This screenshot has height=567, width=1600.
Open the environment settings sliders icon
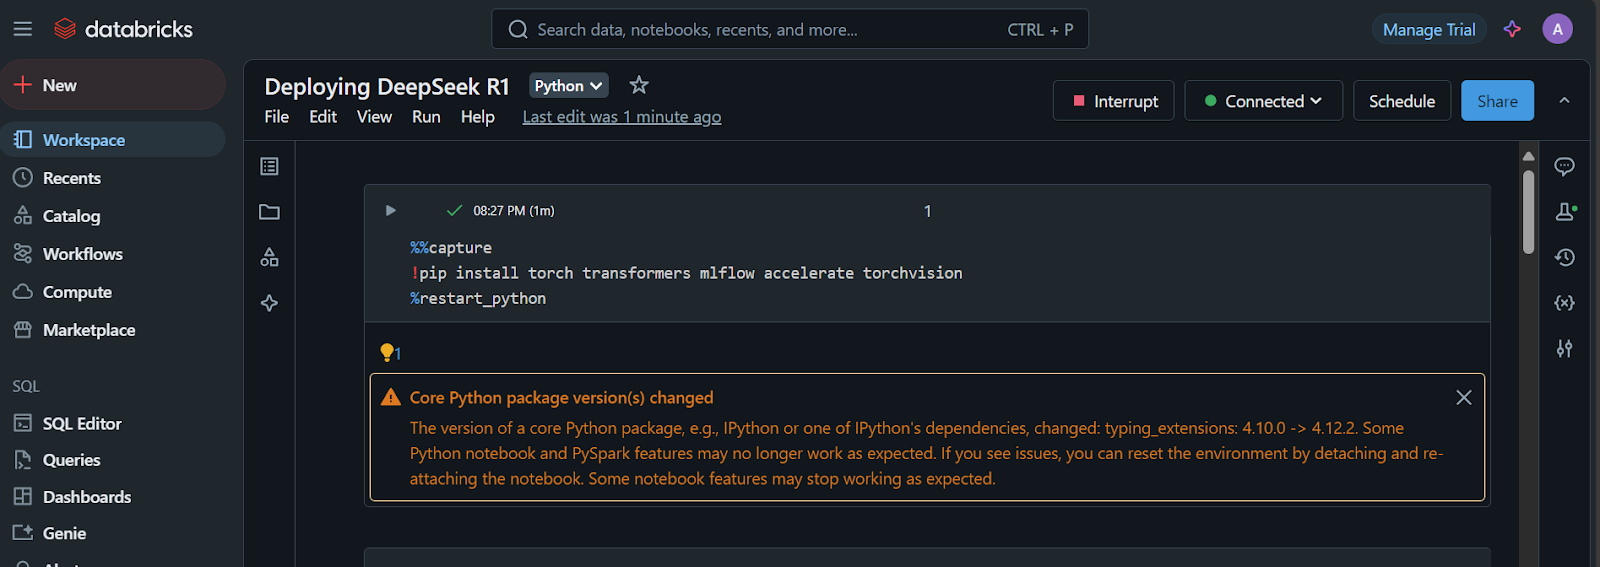coord(1564,348)
